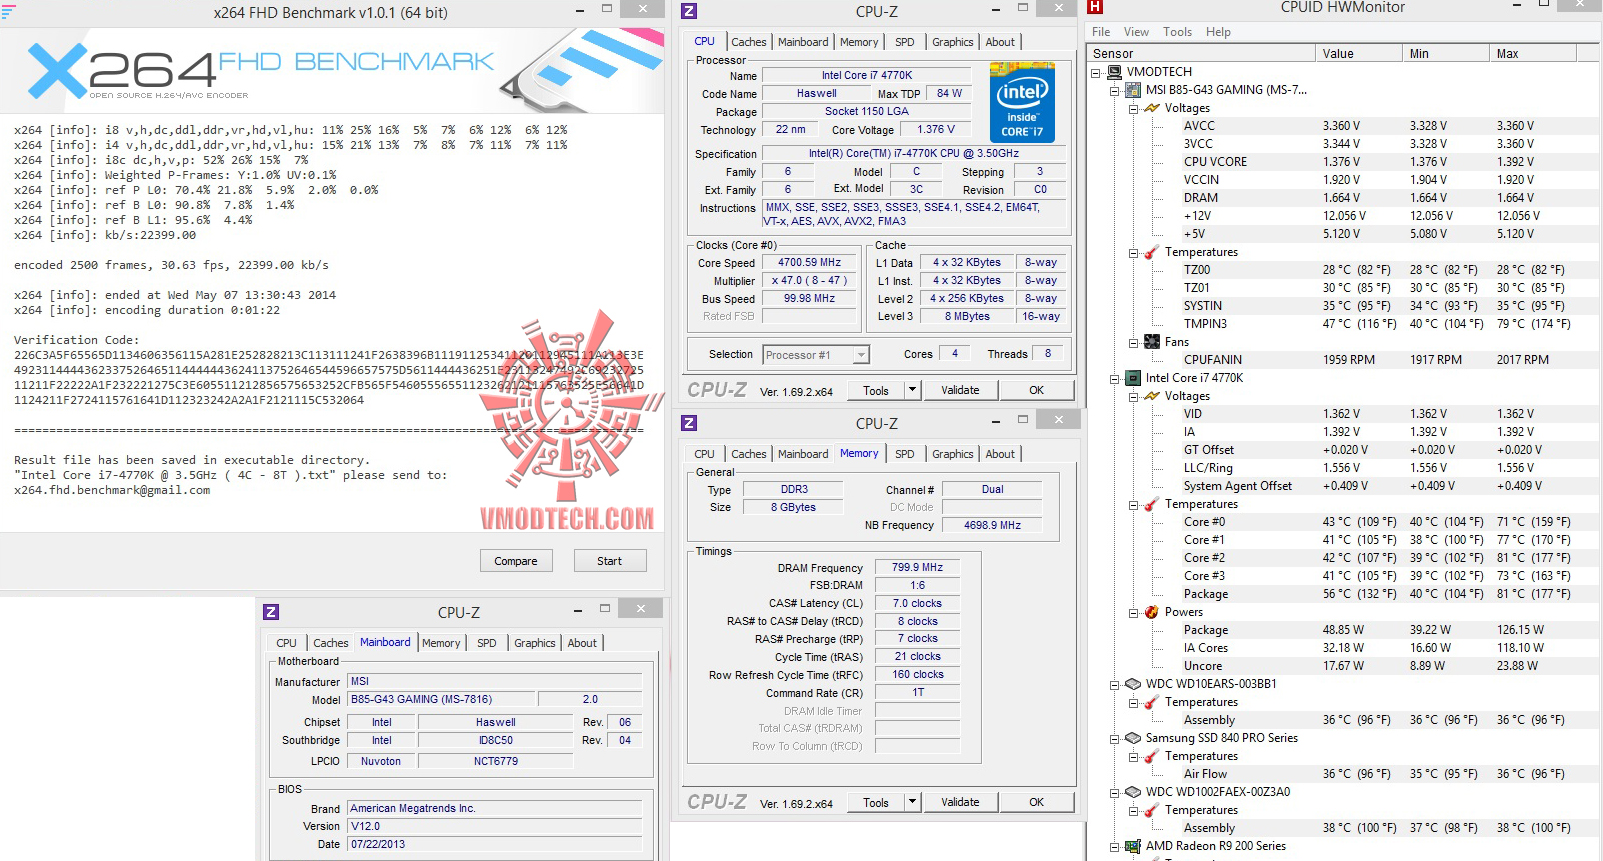Click the Voltages icon of the Intel Core i7 4770K
Image resolution: width=1603 pixels, height=861 pixels.
[1152, 396]
